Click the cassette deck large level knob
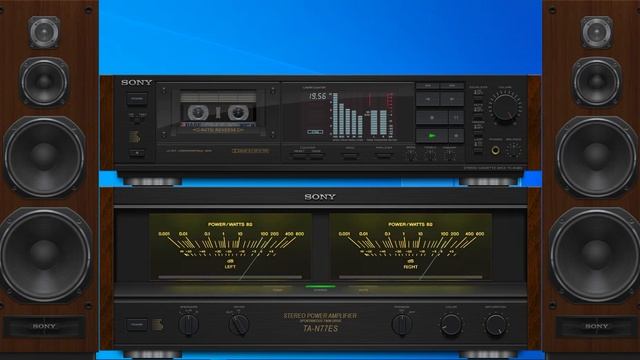The image size is (640, 360). (505, 108)
